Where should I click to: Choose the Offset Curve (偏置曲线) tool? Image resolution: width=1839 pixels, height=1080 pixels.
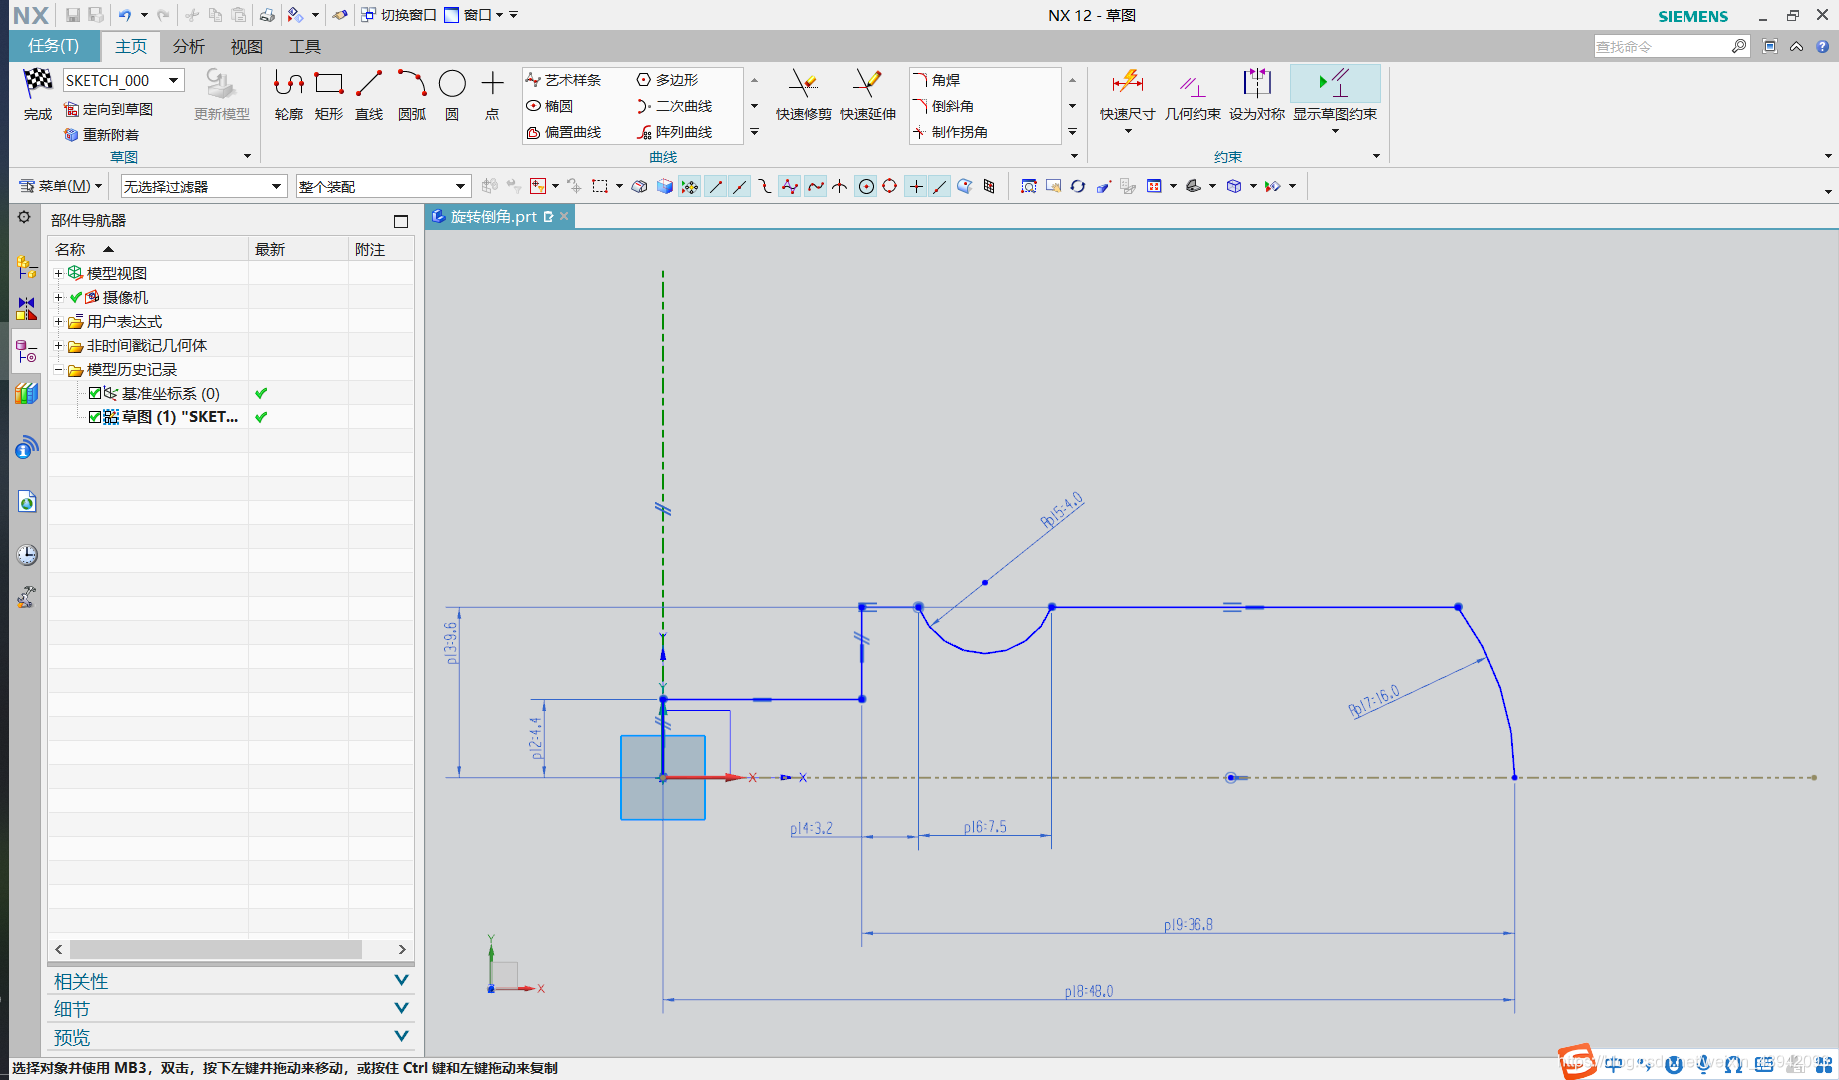(x=564, y=132)
